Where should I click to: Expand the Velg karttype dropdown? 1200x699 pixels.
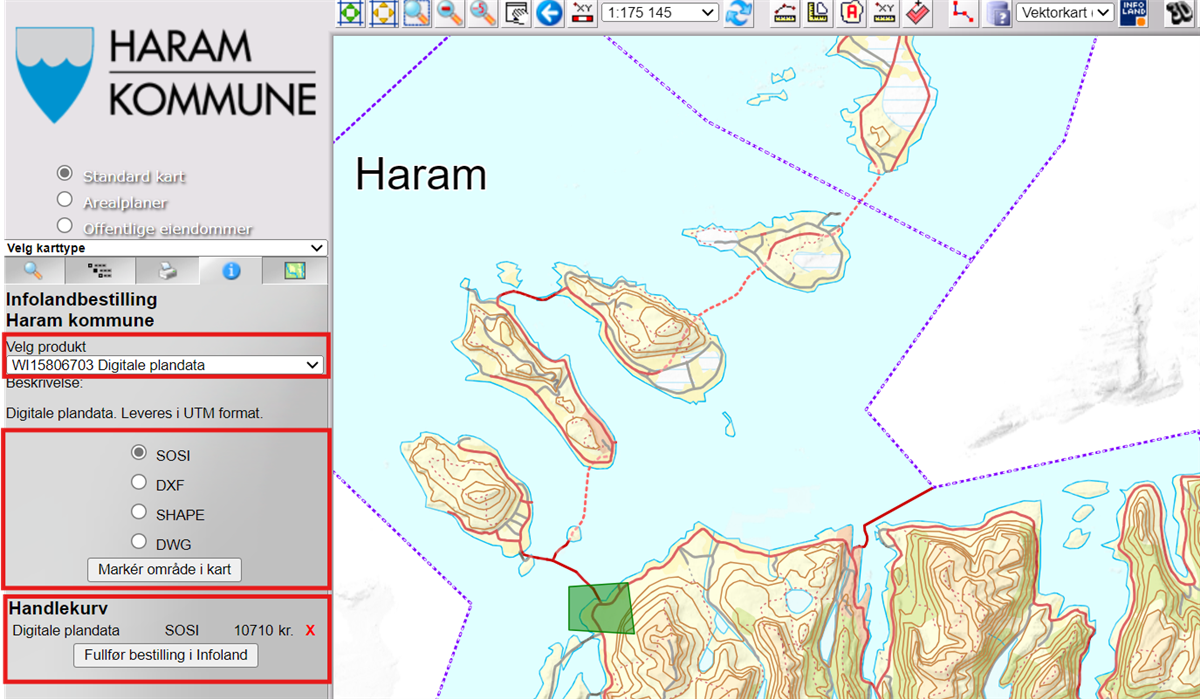coord(165,248)
